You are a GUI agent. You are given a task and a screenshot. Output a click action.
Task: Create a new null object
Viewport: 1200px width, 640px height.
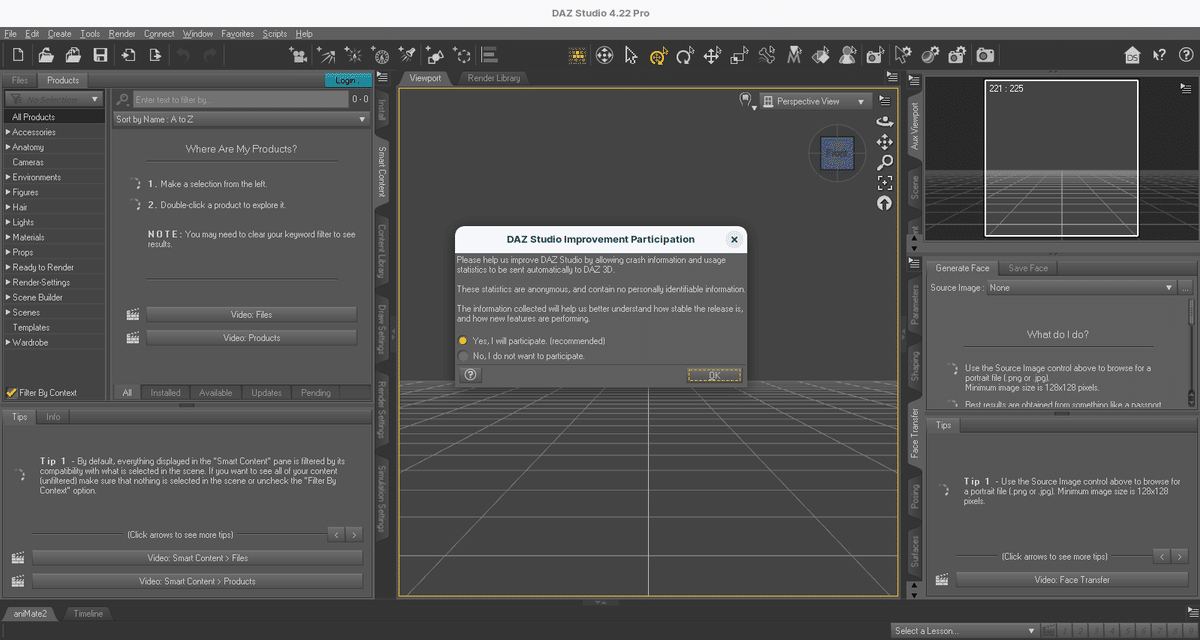pyautogui.click(x=462, y=55)
